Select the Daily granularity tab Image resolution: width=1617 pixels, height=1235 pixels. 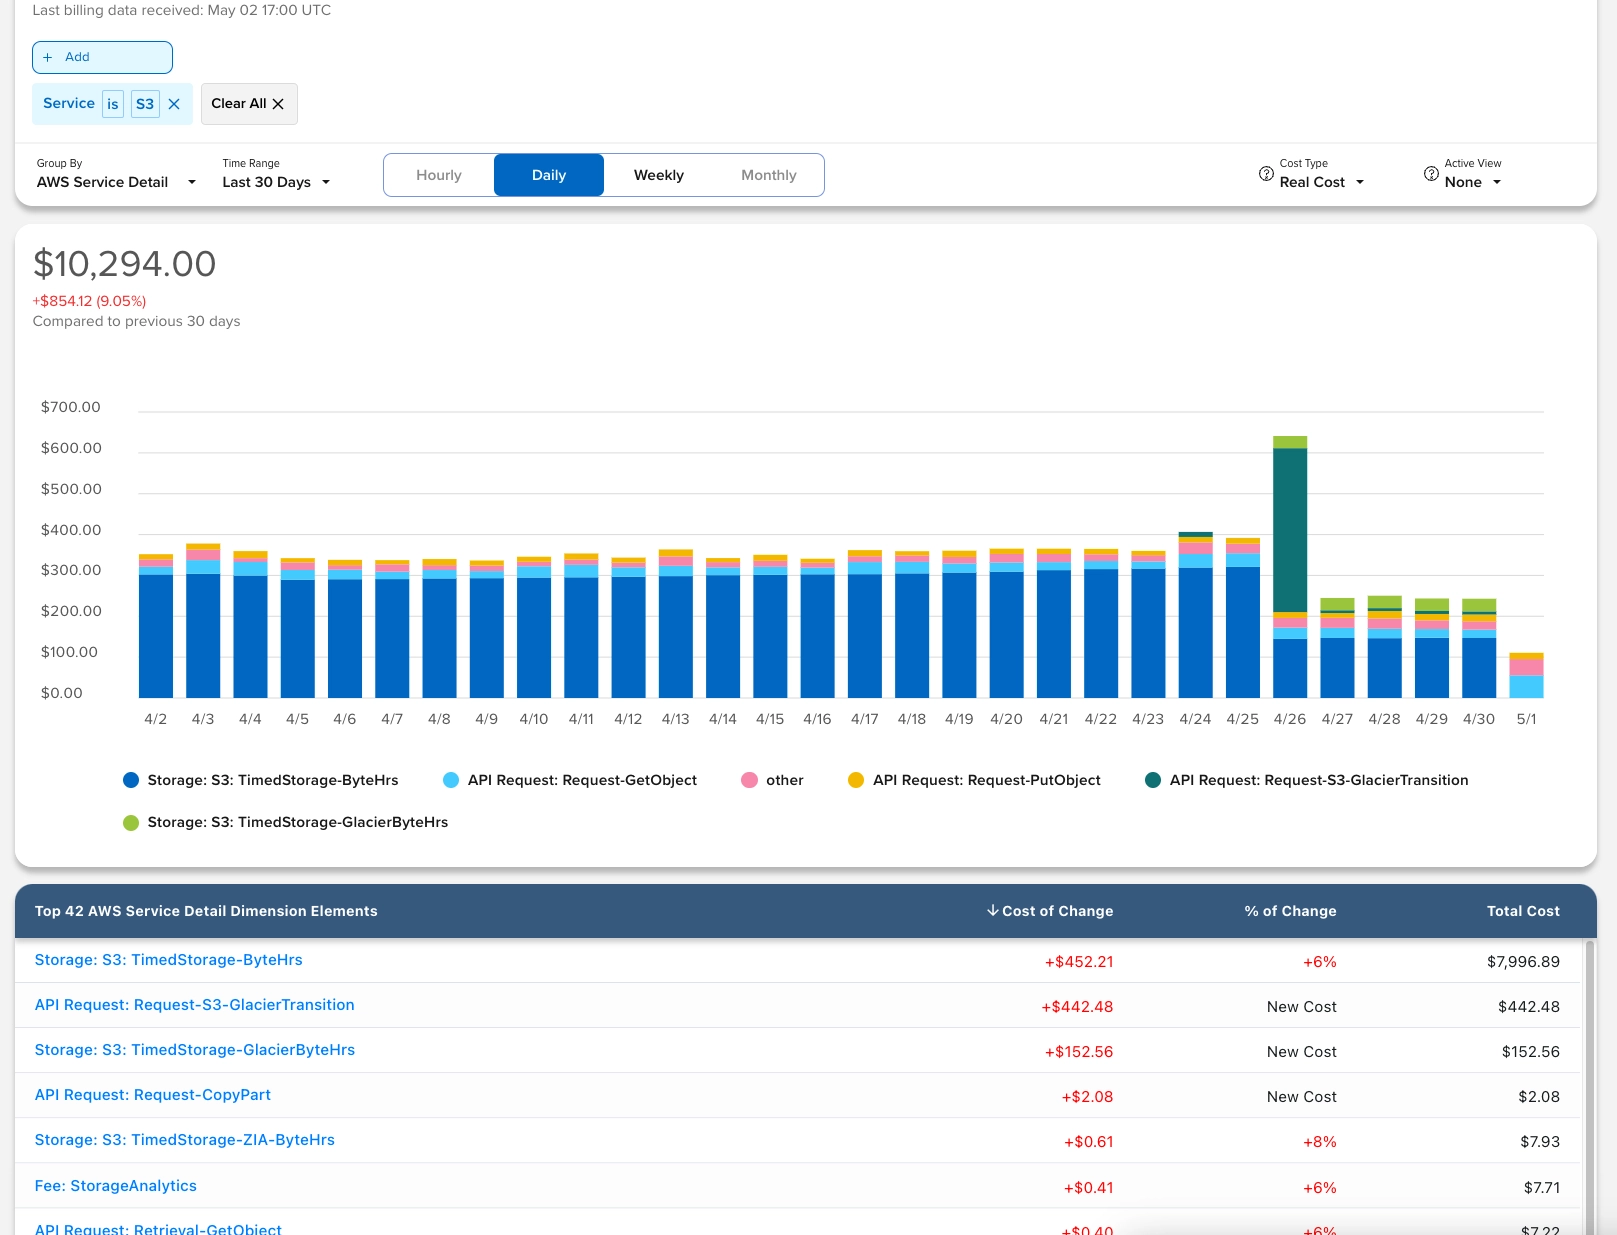click(x=549, y=175)
